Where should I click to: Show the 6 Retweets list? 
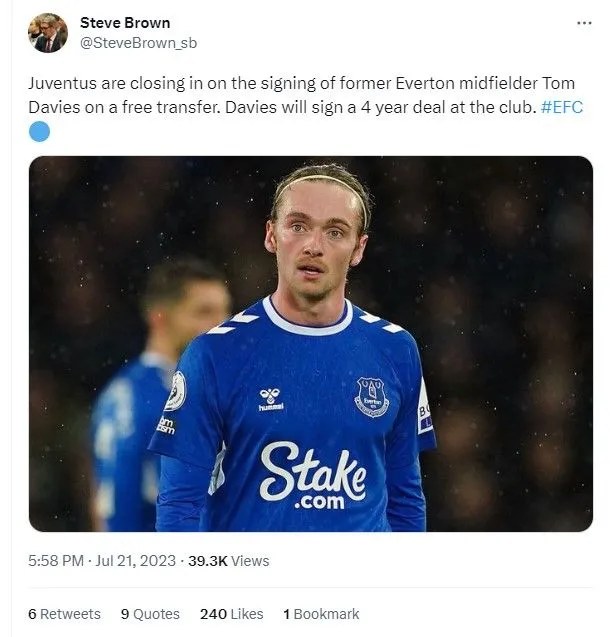pyautogui.click(x=64, y=614)
